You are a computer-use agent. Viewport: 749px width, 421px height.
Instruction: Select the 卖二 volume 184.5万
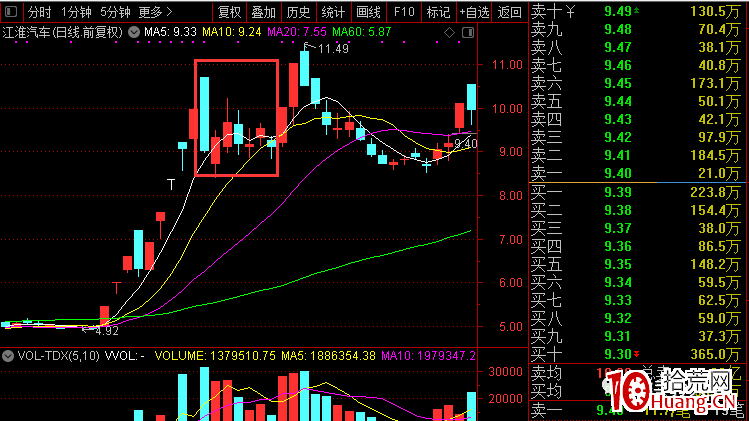tap(715, 155)
